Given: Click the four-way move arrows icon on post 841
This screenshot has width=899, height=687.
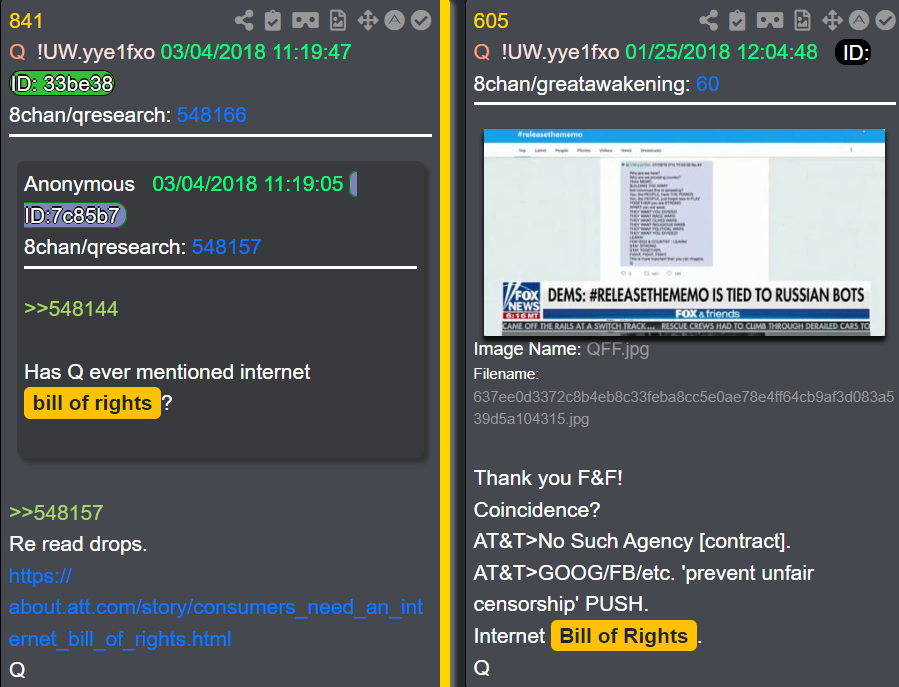Looking at the screenshot, I should (368, 21).
